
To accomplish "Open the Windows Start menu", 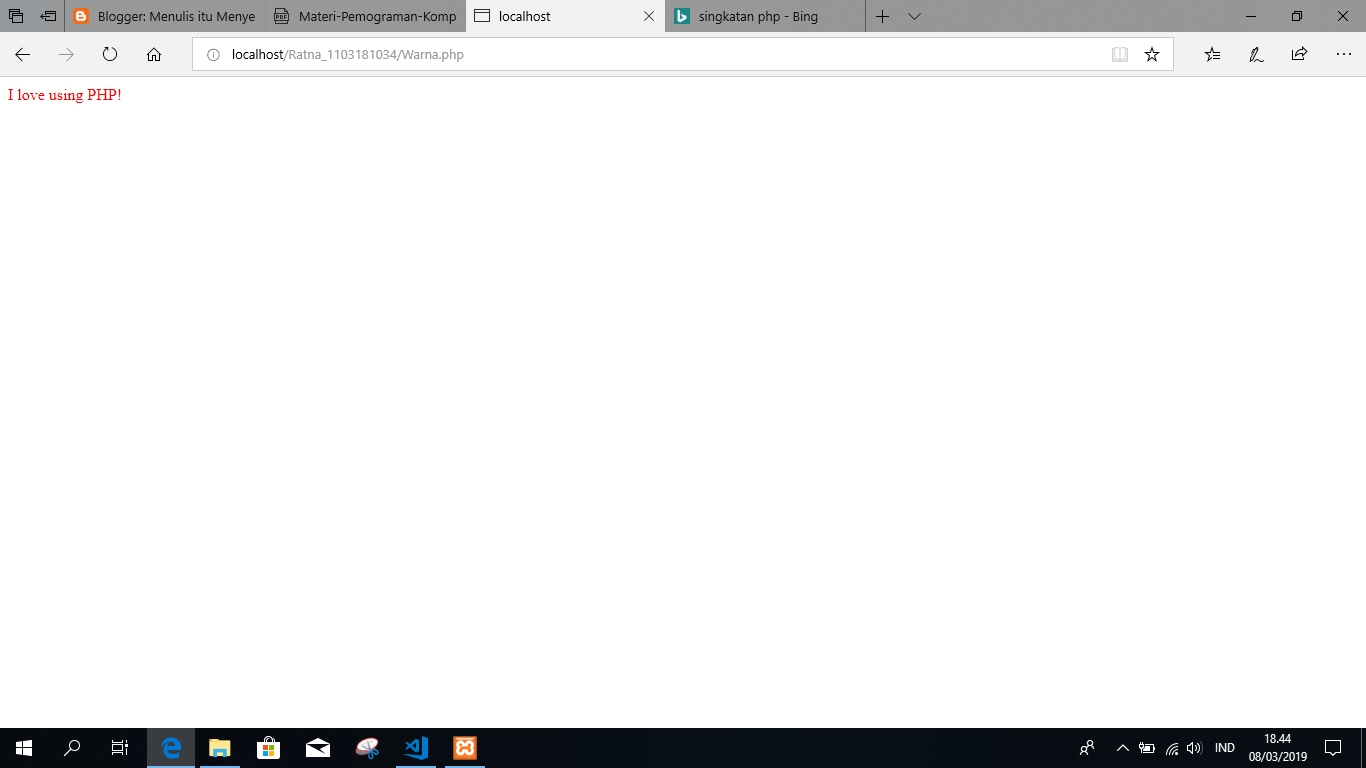I will pos(24,748).
